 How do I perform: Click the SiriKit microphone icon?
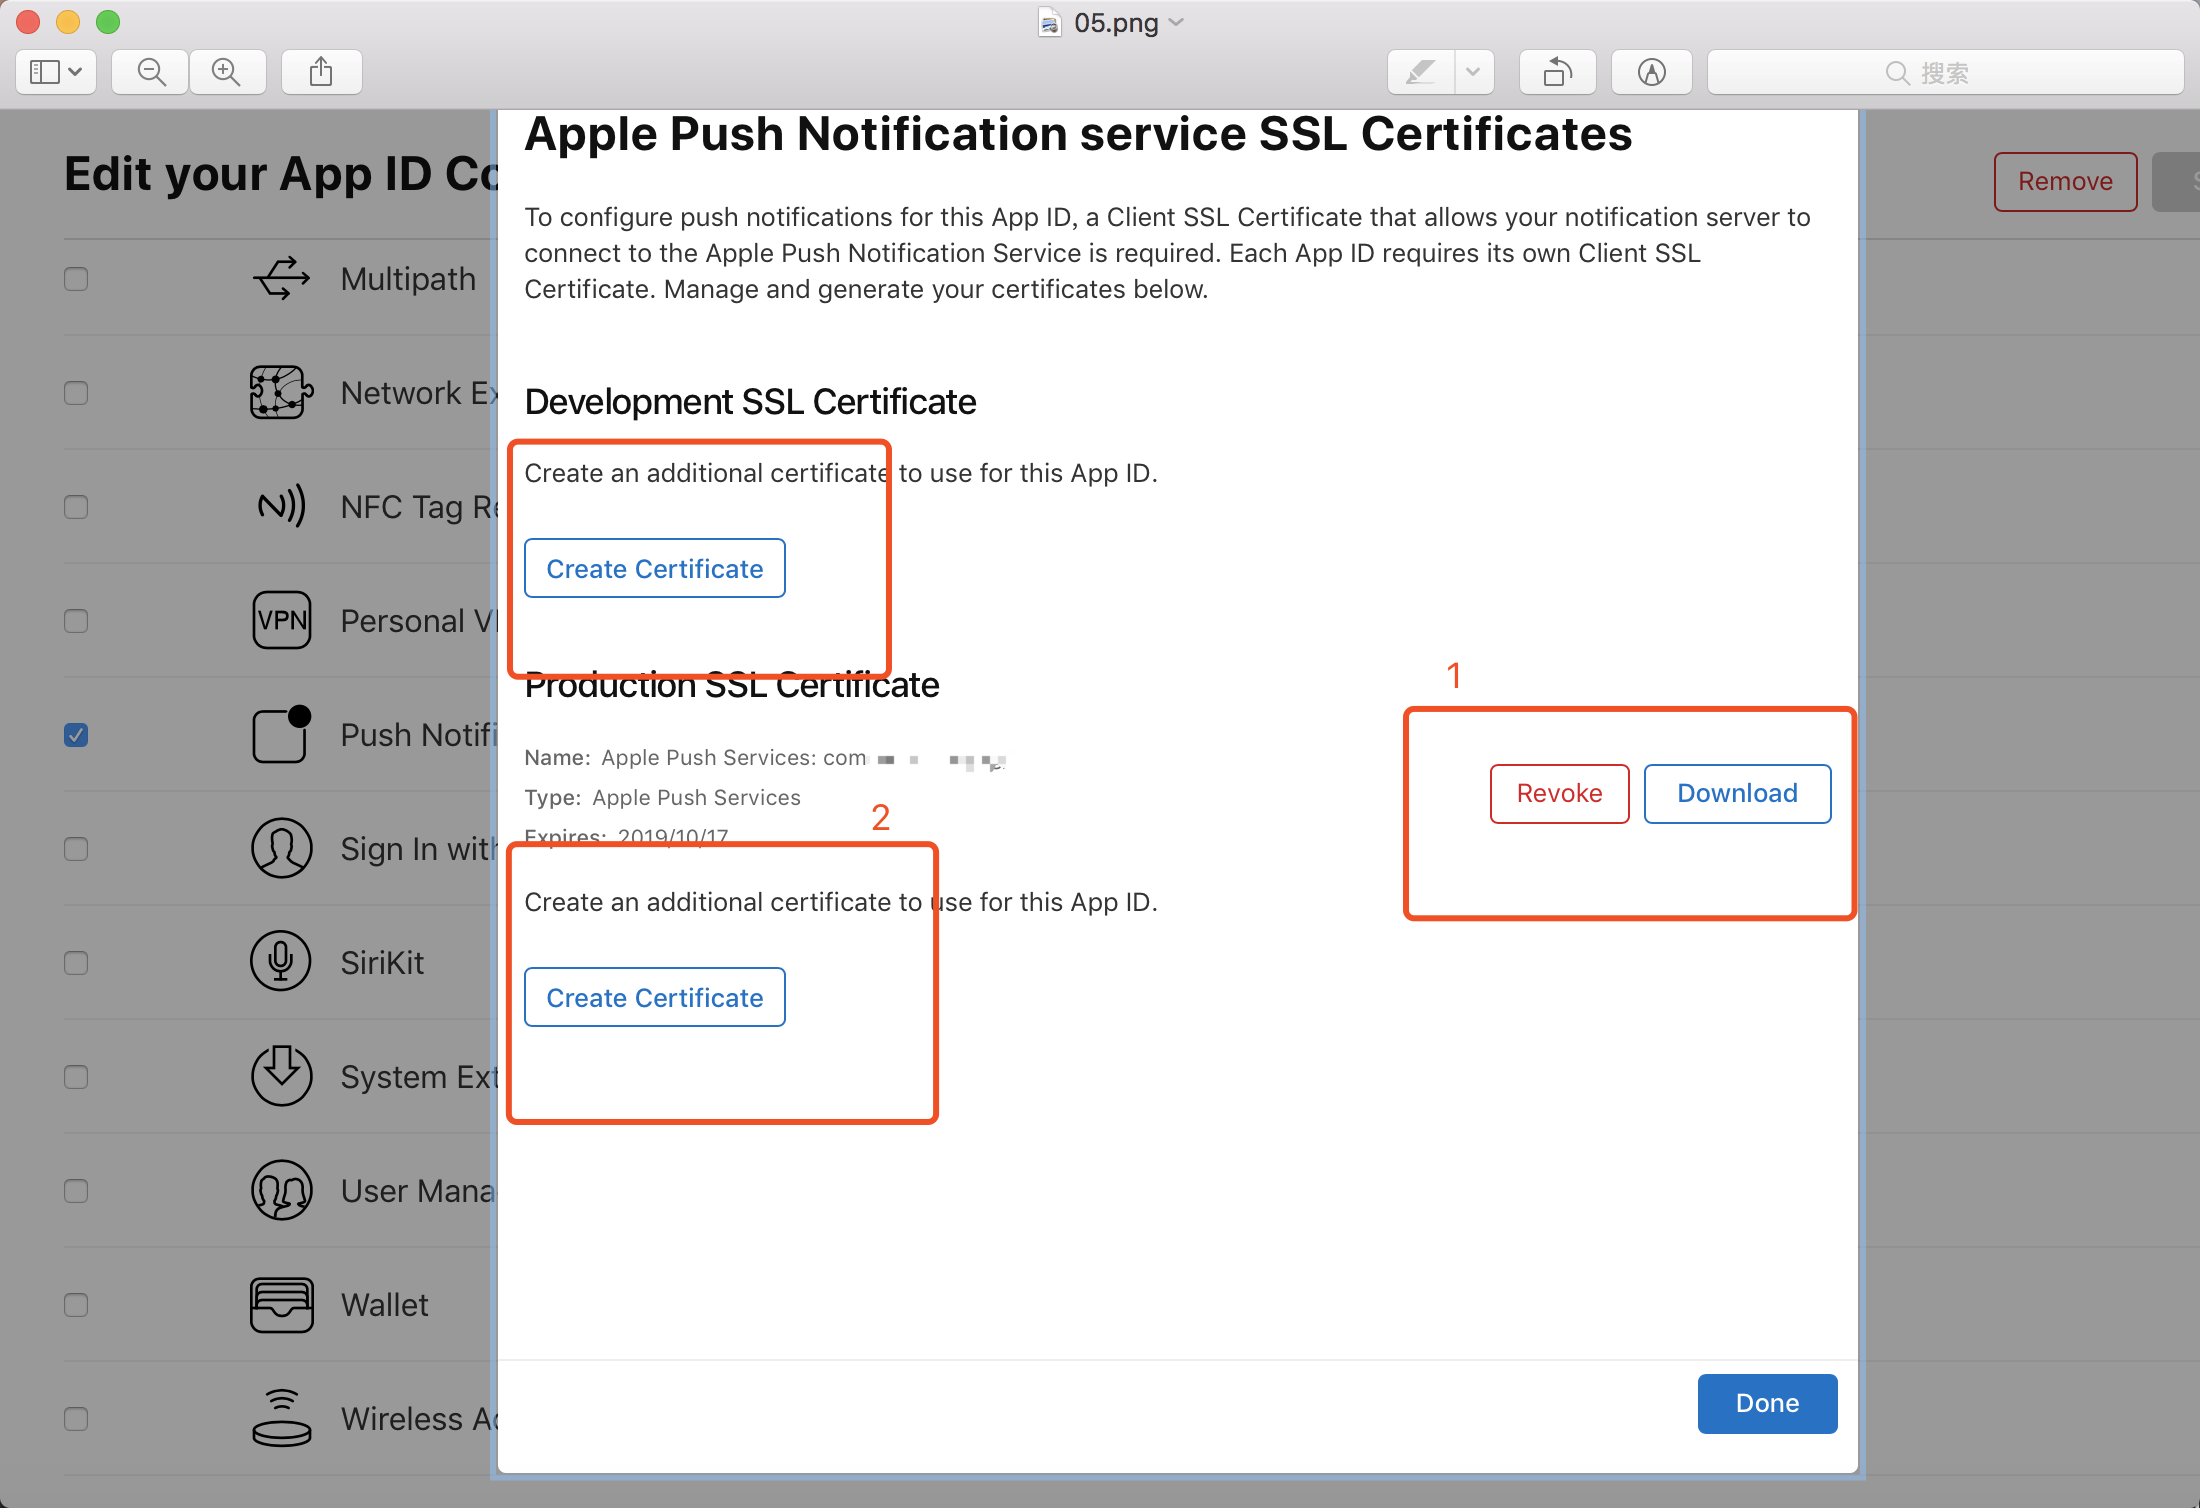282,961
